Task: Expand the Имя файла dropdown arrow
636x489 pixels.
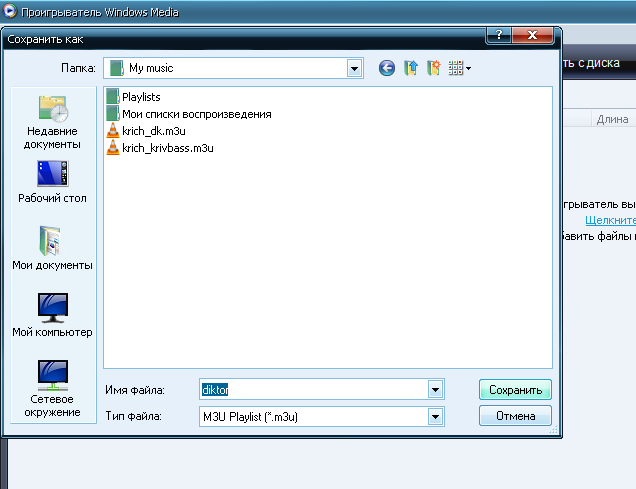Action: (x=435, y=390)
